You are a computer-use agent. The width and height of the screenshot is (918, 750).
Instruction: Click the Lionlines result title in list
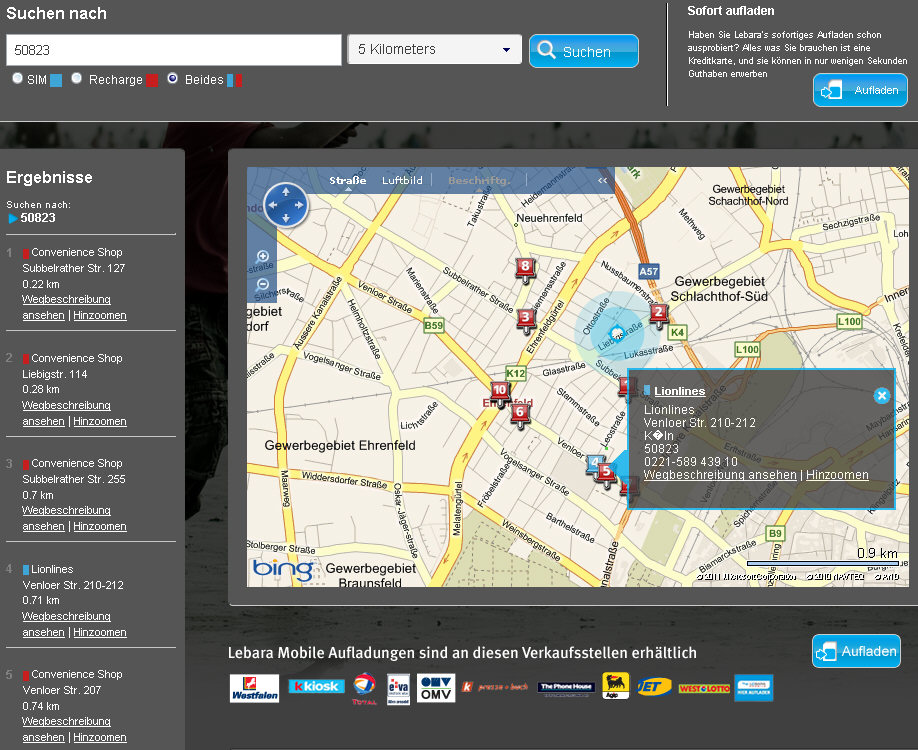[x=52, y=569]
